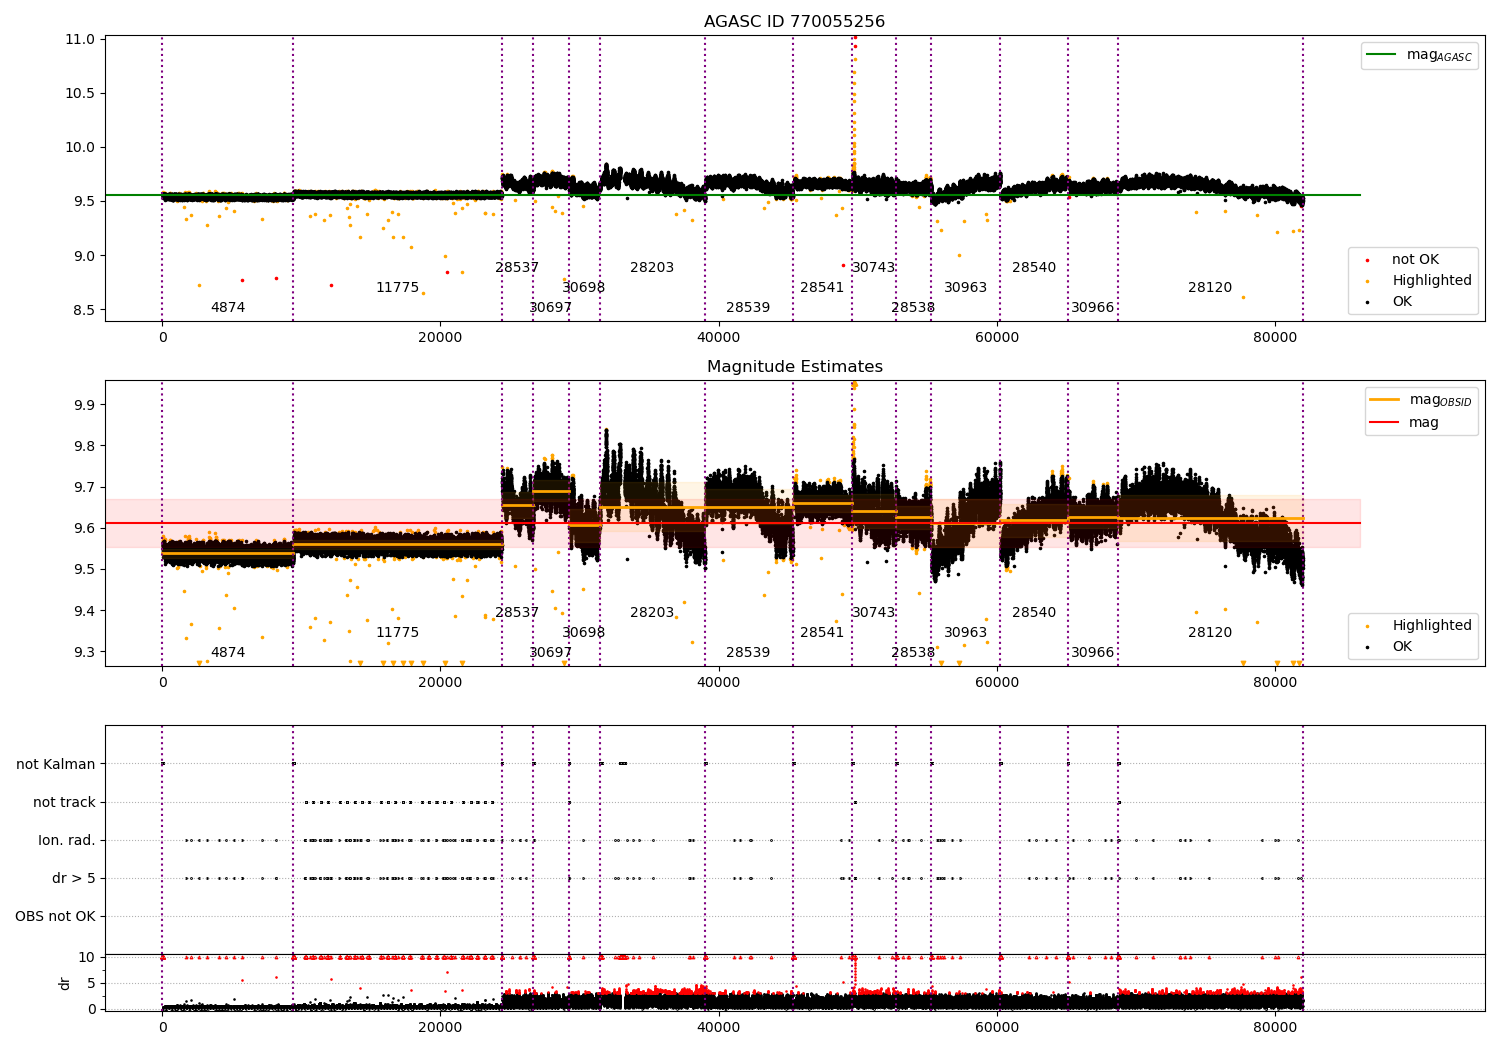Click y-axis tick 9.3 in middle plot
The width and height of the screenshot is (1500, 1050).
[85, 652]
